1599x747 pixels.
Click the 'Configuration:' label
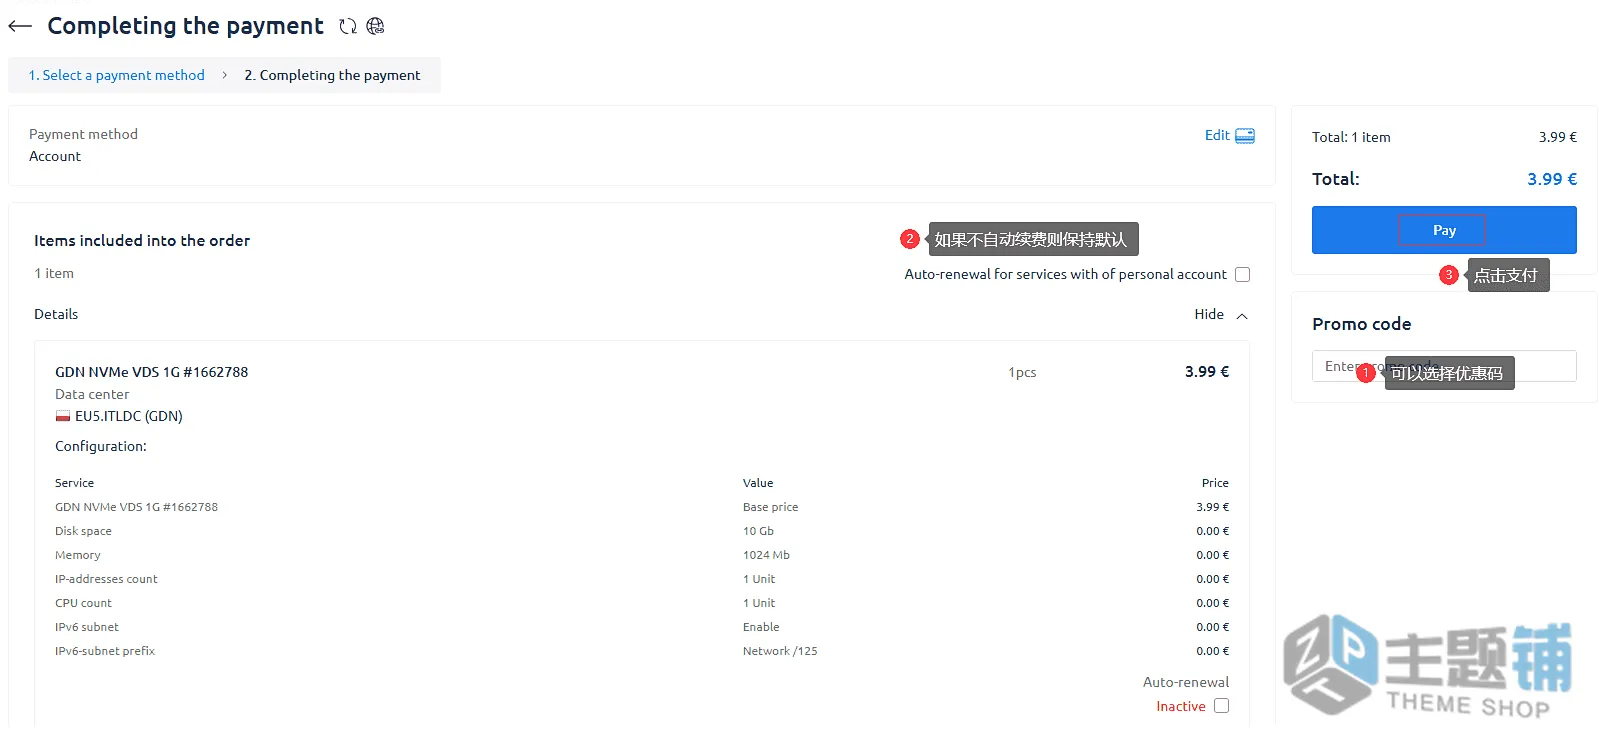coord(101,446)
